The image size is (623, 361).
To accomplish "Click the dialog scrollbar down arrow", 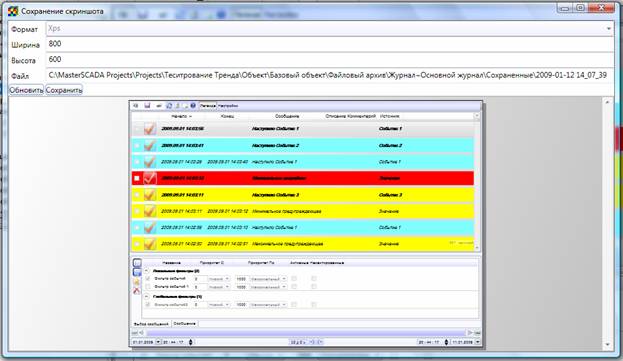I will [607, 344].
